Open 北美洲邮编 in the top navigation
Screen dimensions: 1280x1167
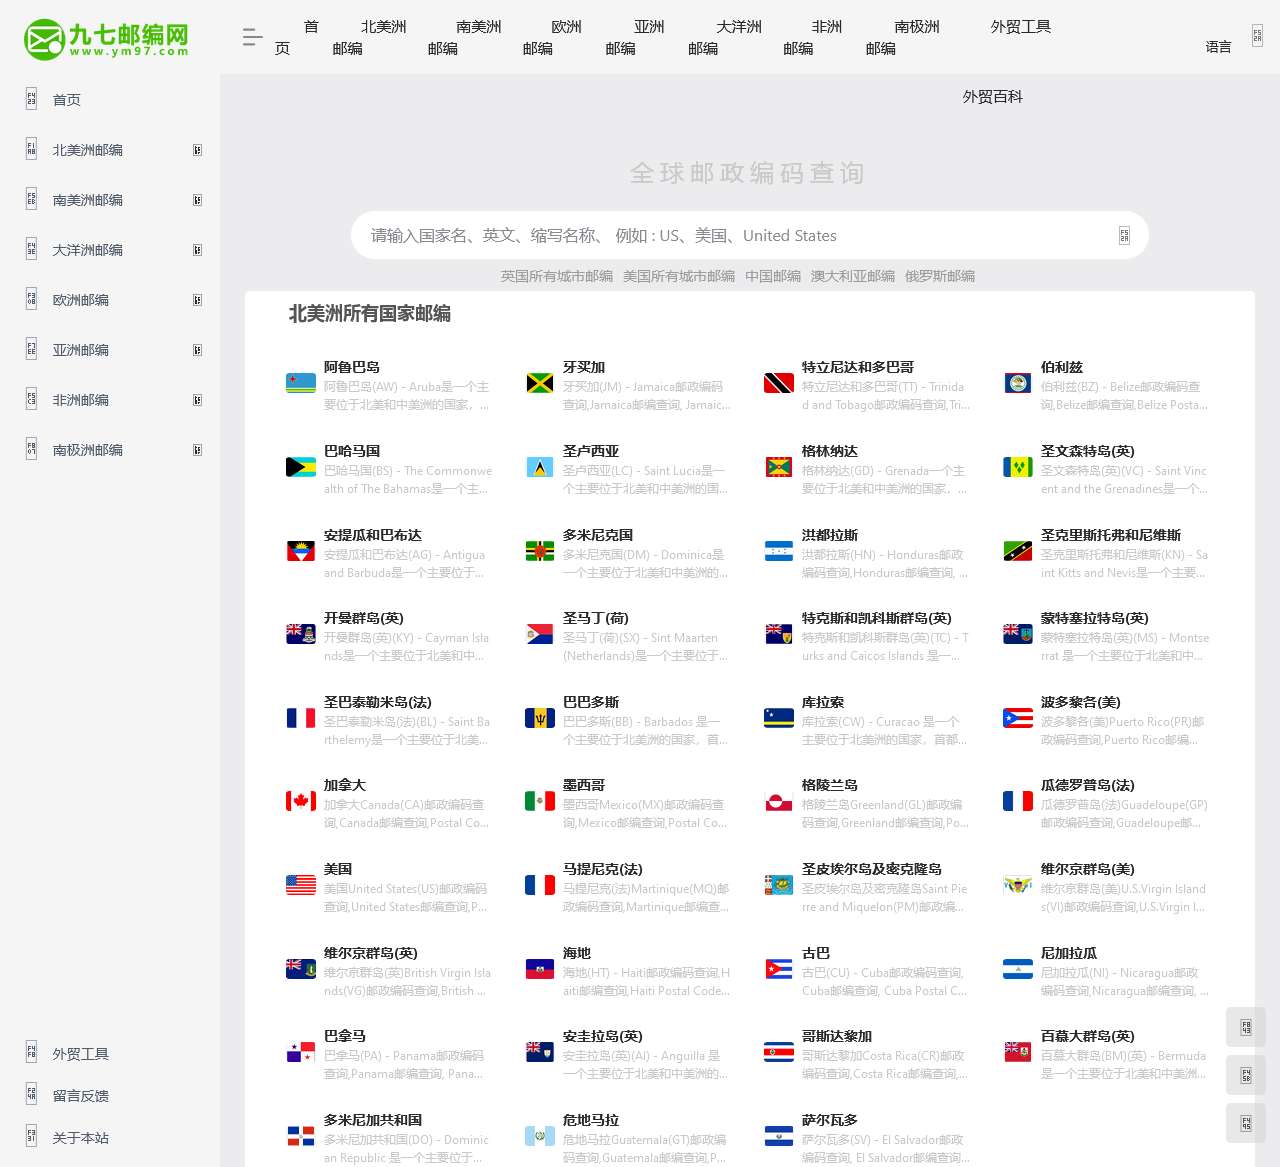coord(369,37)
